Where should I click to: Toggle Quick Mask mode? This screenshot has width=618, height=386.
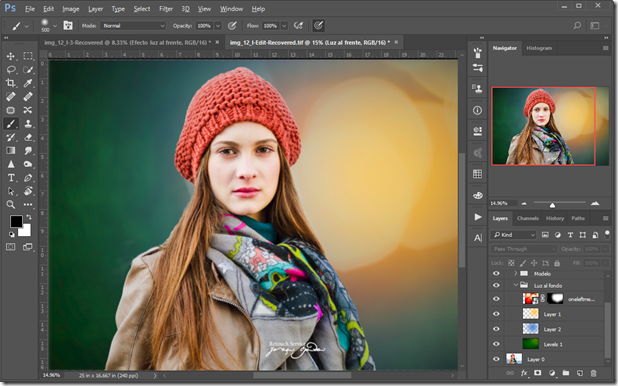tap(11, 247)
